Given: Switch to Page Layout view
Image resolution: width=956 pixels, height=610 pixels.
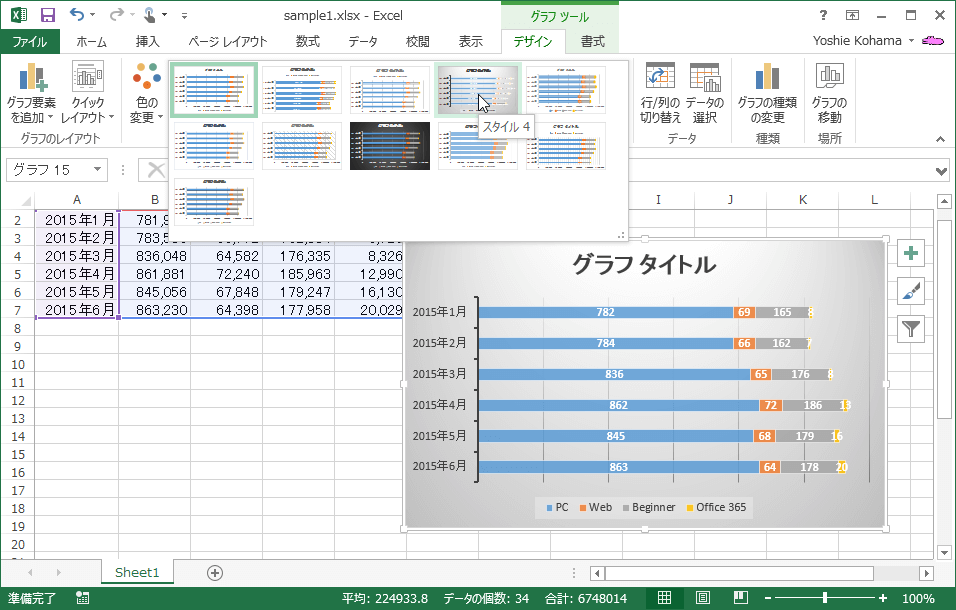Looking at the screenshot, I should pyautogui.click(x=702, y=598).
